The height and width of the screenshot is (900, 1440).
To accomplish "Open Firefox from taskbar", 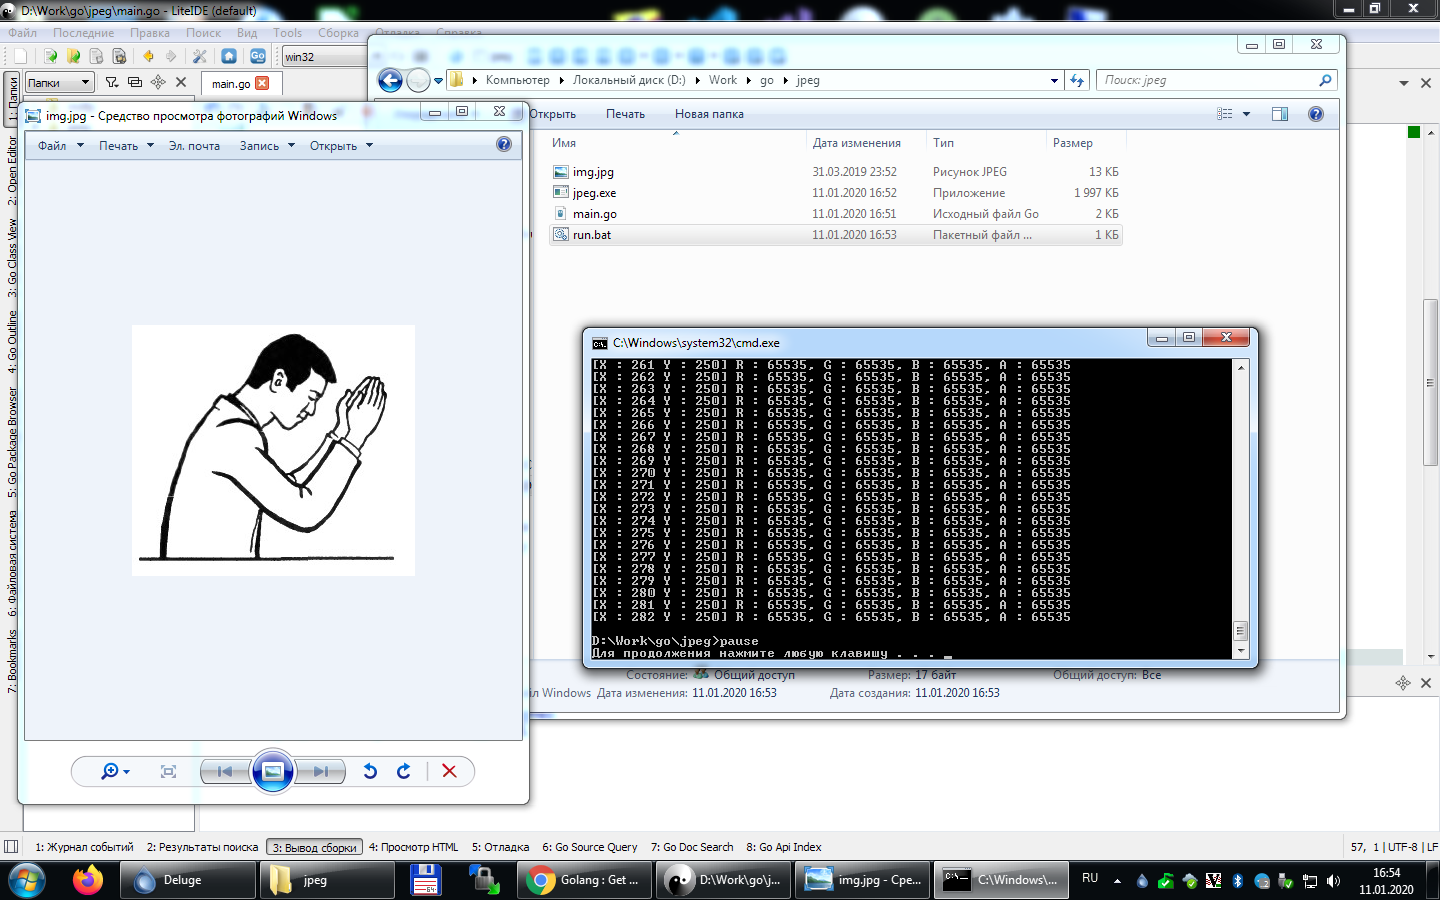I will pos(88,880).
